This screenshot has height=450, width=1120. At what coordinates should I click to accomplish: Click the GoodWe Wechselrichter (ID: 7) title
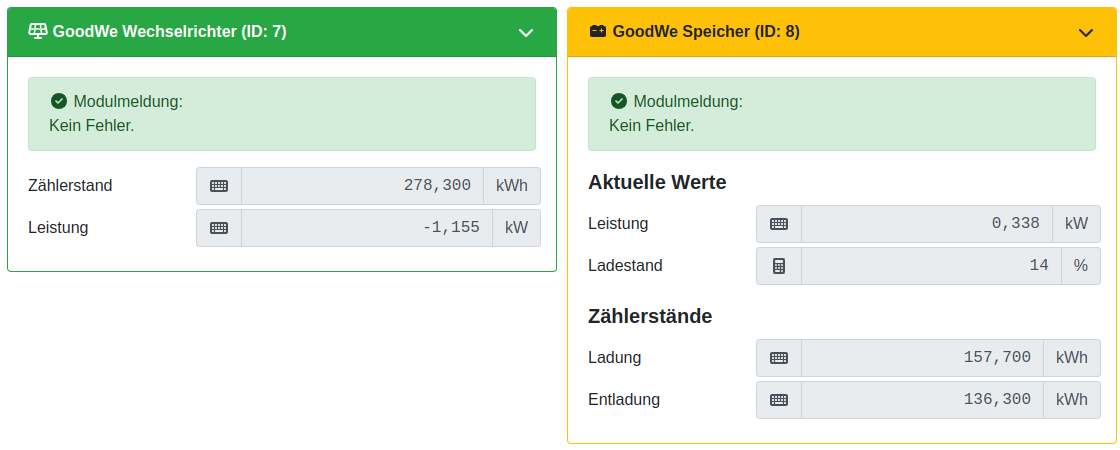tap(170, 32)
